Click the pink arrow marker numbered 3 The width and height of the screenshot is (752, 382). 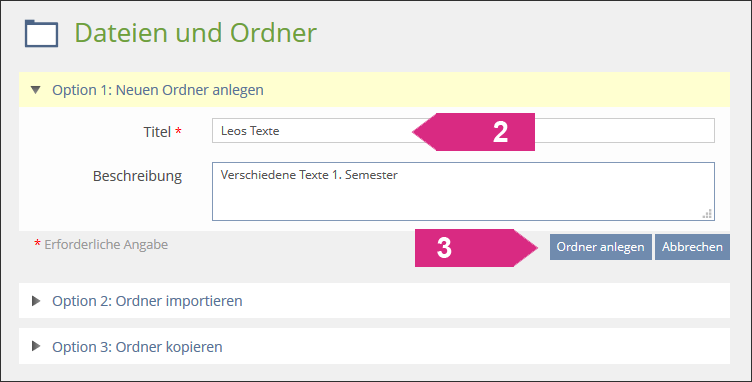(477, 248)
